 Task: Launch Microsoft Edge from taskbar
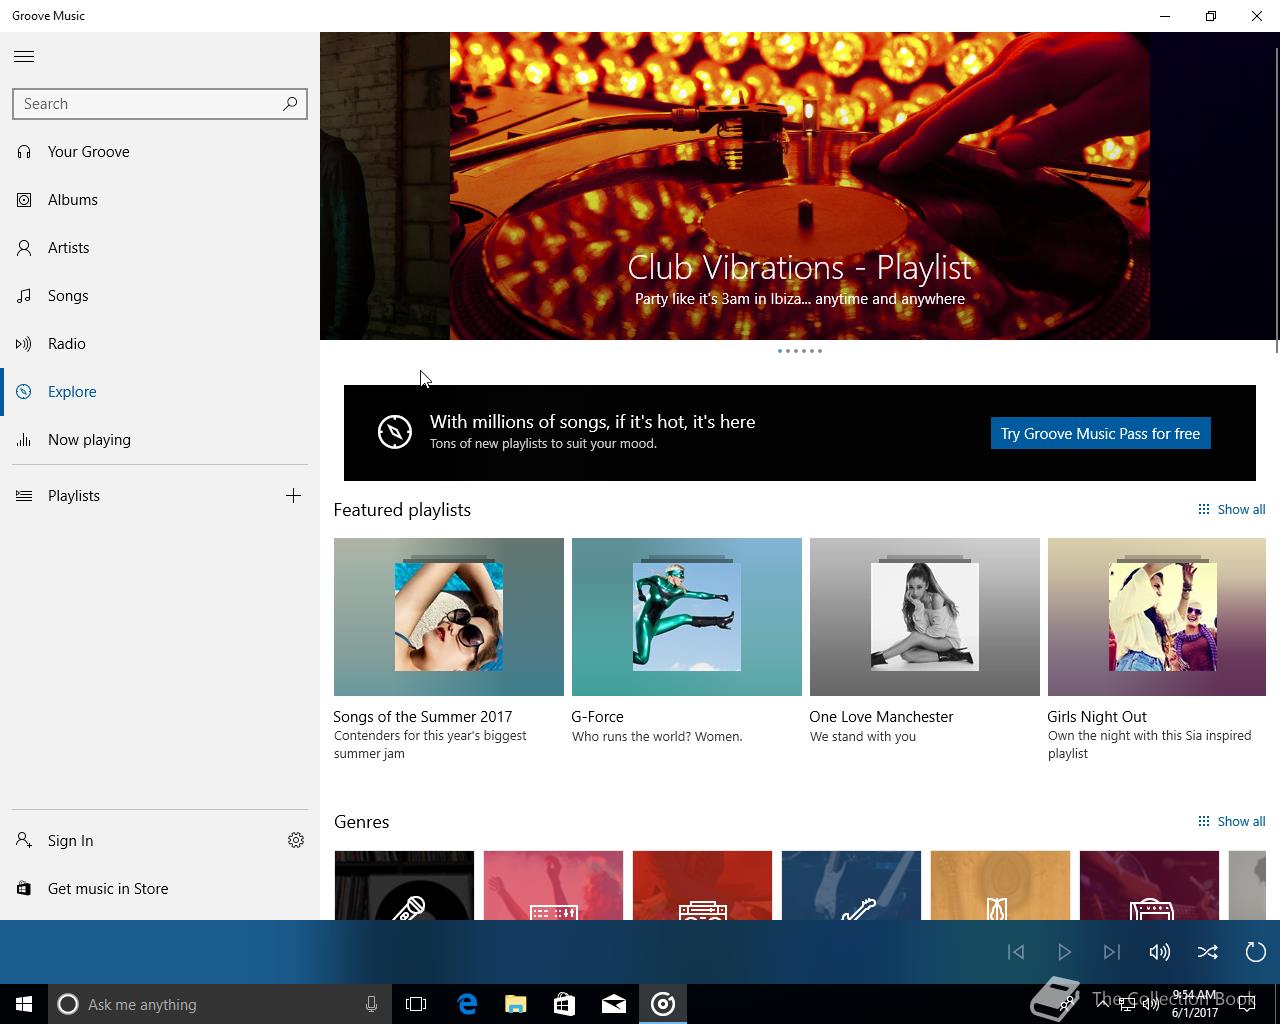467,1004
